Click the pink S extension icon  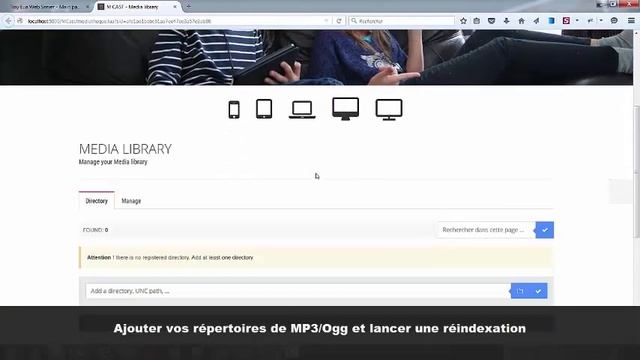point(566,20)
